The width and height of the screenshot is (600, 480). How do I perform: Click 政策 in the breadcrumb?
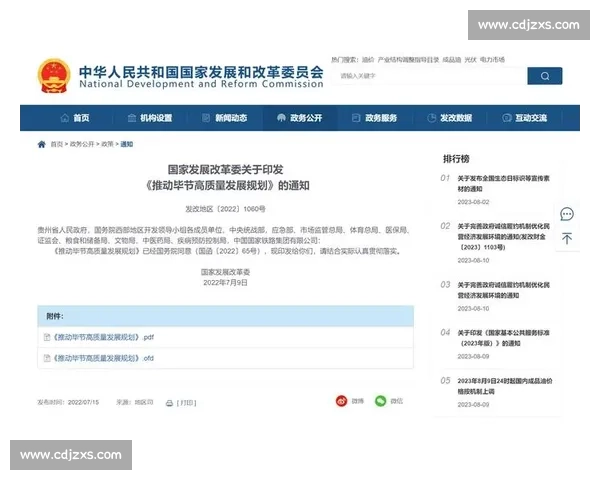click(108, 144)
